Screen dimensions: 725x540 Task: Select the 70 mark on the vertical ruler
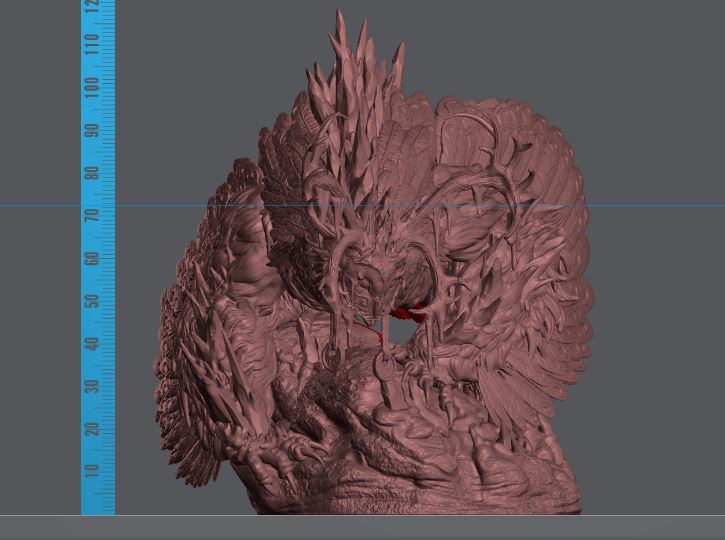[x=92, y=215]
